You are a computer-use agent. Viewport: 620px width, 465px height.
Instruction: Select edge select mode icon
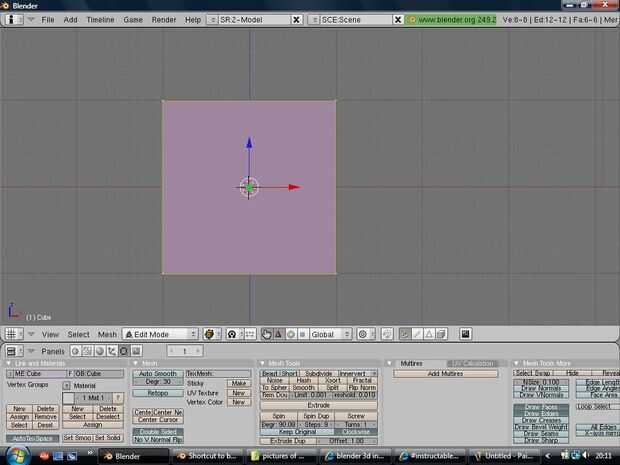[x=417, y=335]
